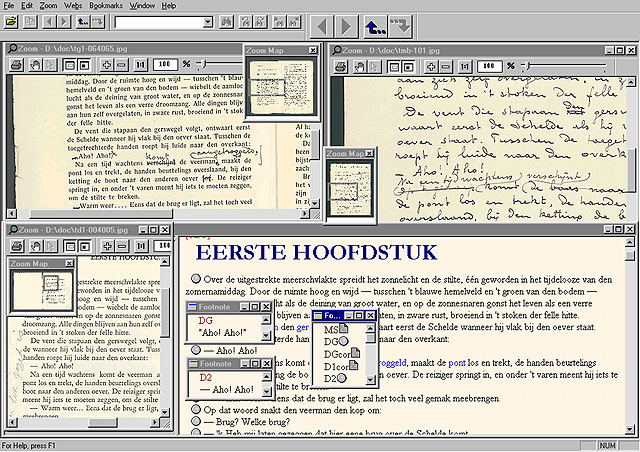Click the copy pages icon next to open folder
This screenshot has height=452, width=640.
pos(30,22)
